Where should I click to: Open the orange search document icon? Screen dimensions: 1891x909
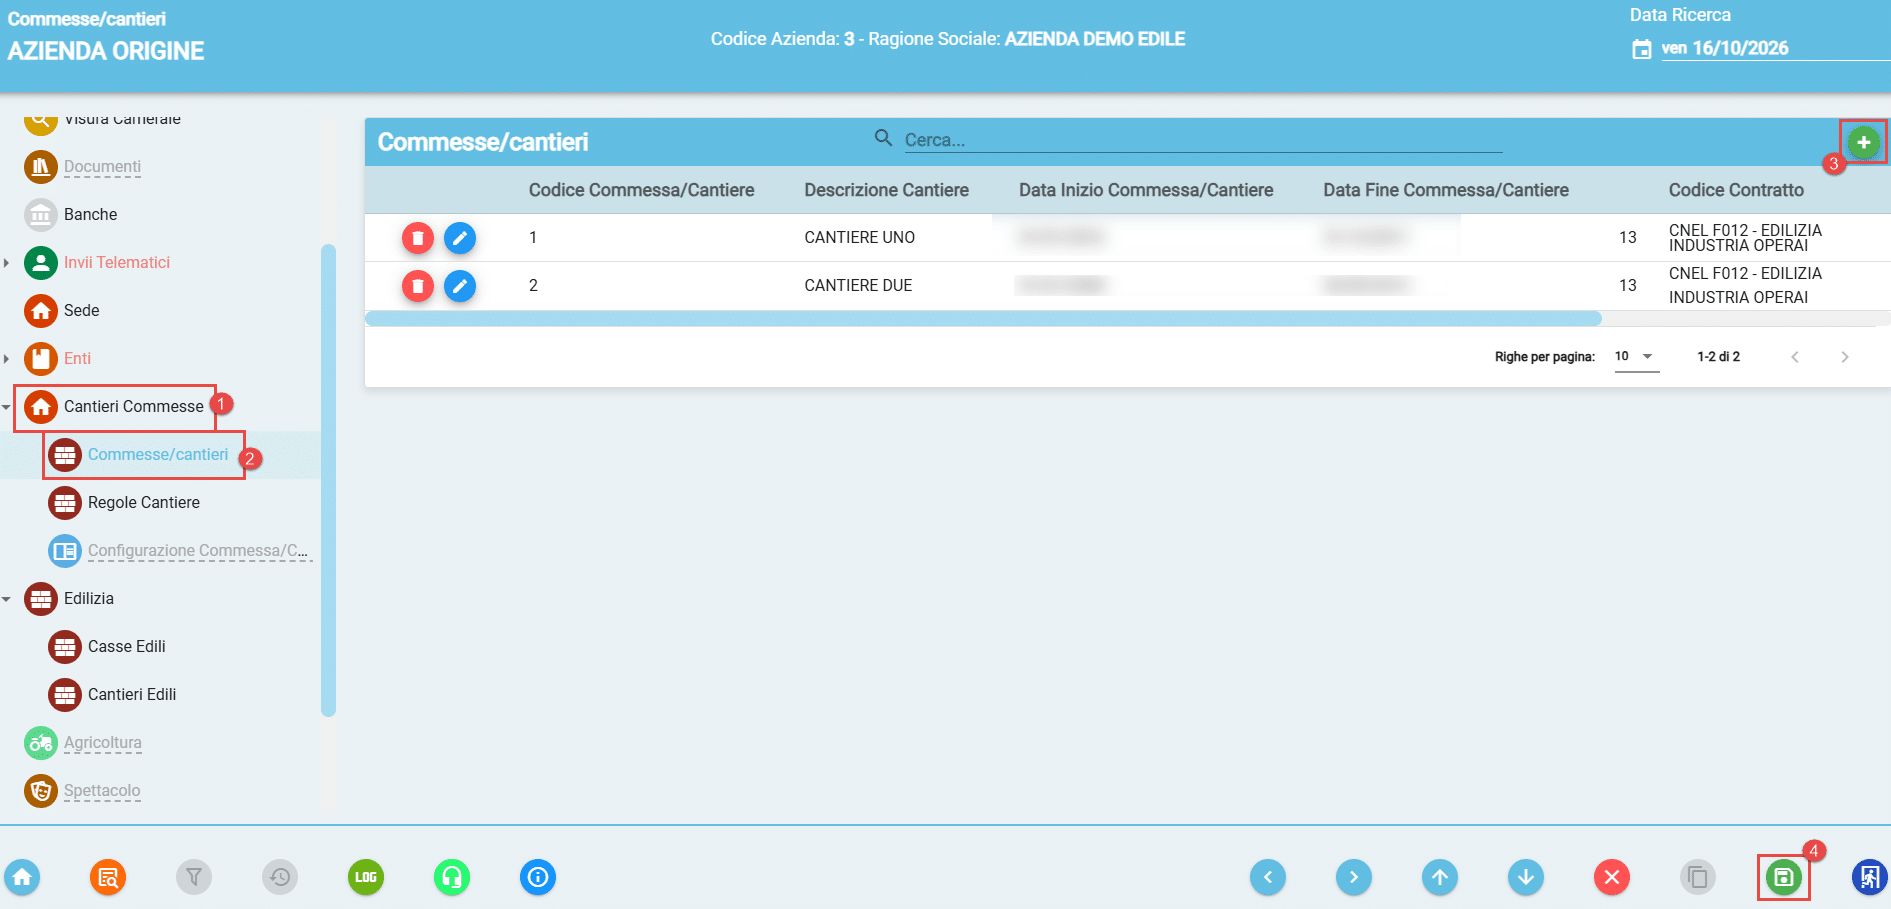coord(108,878)
